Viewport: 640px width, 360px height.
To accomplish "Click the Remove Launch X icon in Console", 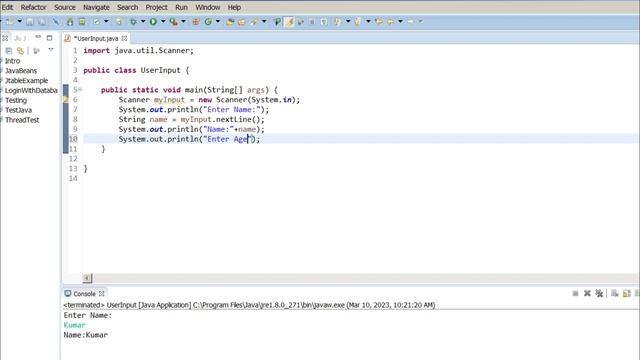I will point(587,293).
